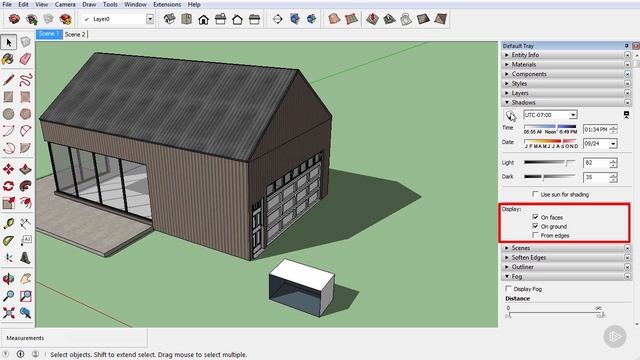Click the Section Plane tool

[x=278, y=19]
